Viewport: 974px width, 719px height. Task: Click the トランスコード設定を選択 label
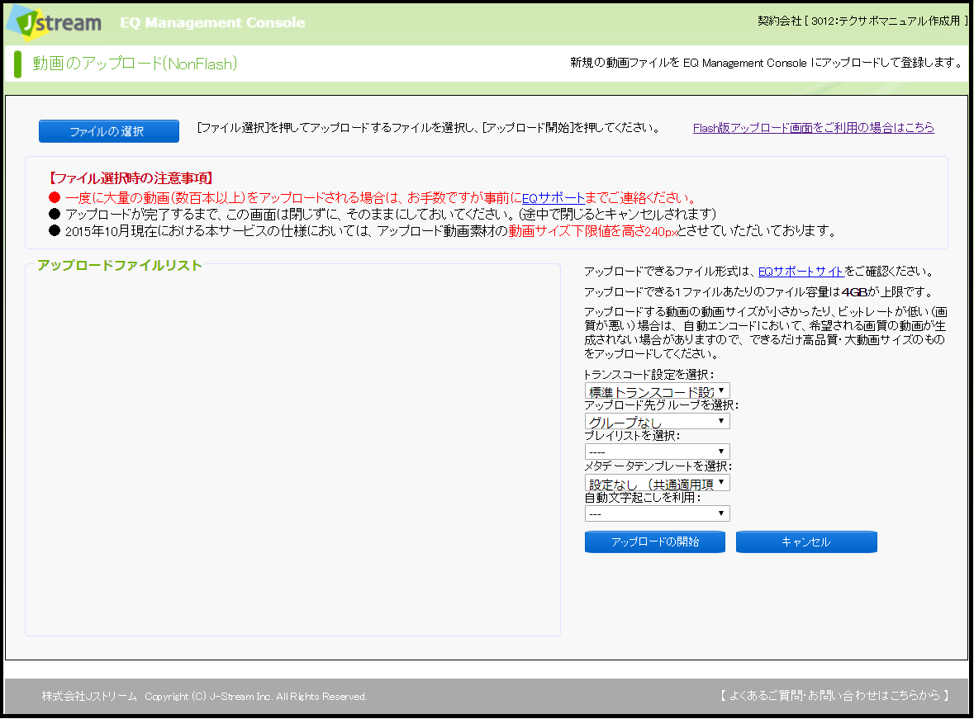(649, 375)
